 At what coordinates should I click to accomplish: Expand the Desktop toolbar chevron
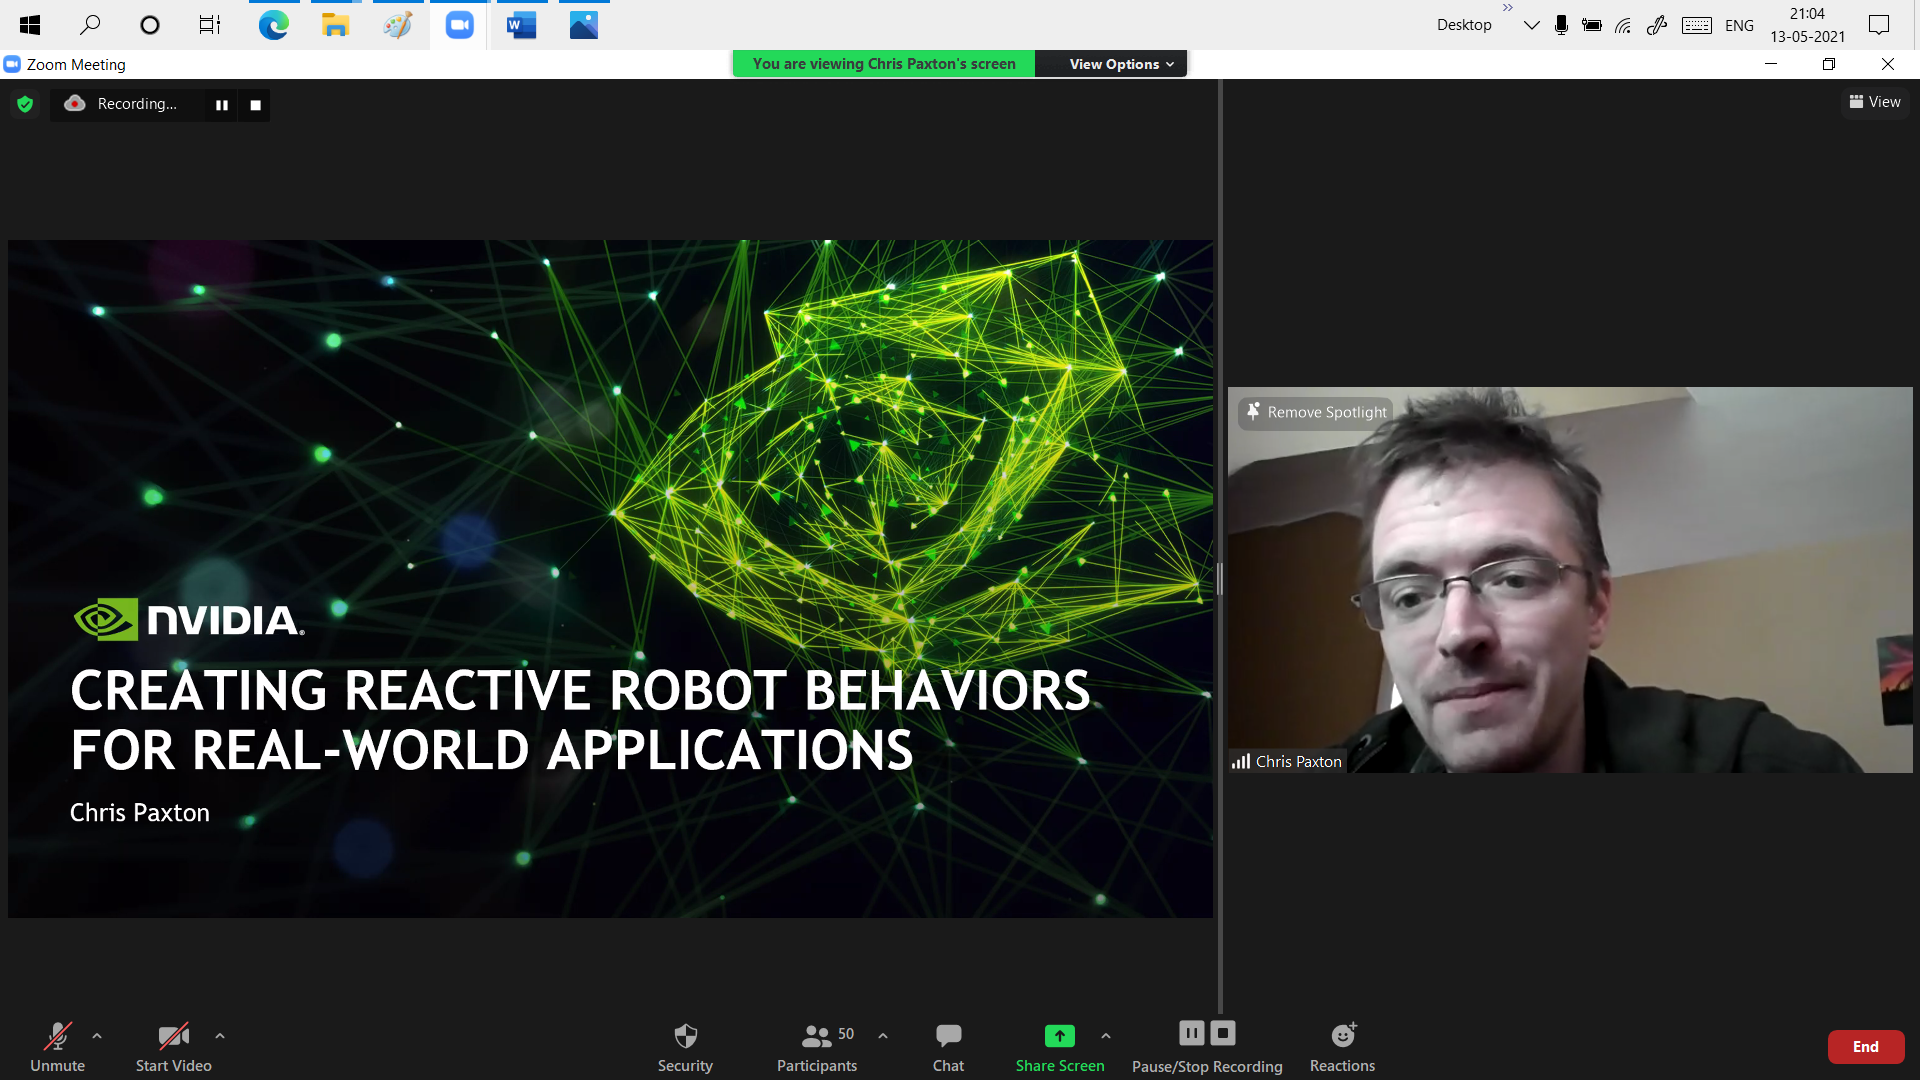coord(1508,8)
